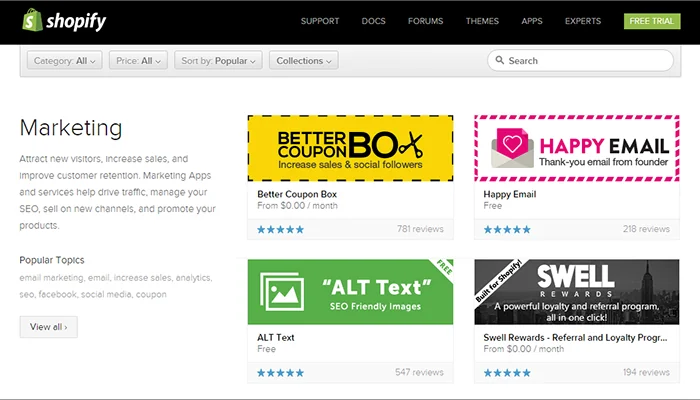
Task: Click the 'From $0.00 / month' price under Better Coupon Box
Action: tap(297, 206)
